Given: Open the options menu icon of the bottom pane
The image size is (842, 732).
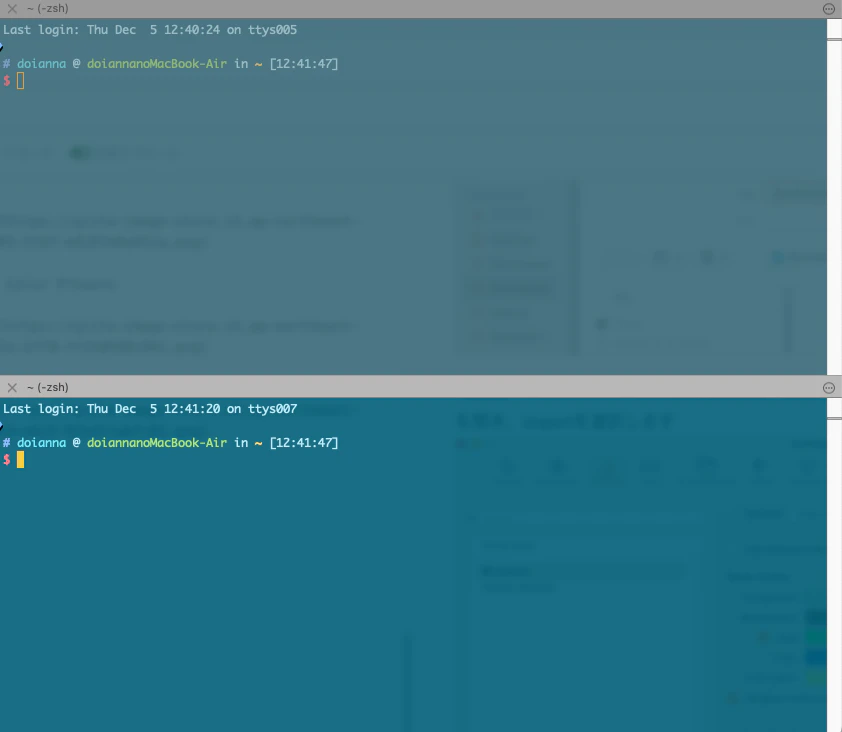Looking at the screenshot, I should (x=829, y=388).
